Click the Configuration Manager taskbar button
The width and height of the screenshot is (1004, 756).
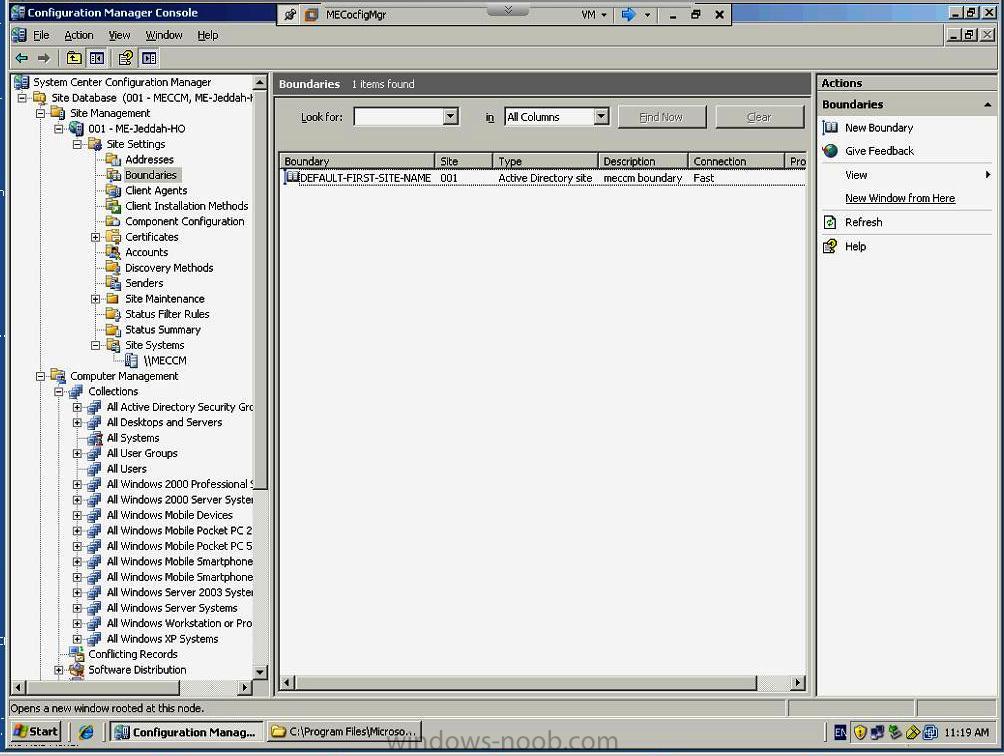[x=186, y=732]
